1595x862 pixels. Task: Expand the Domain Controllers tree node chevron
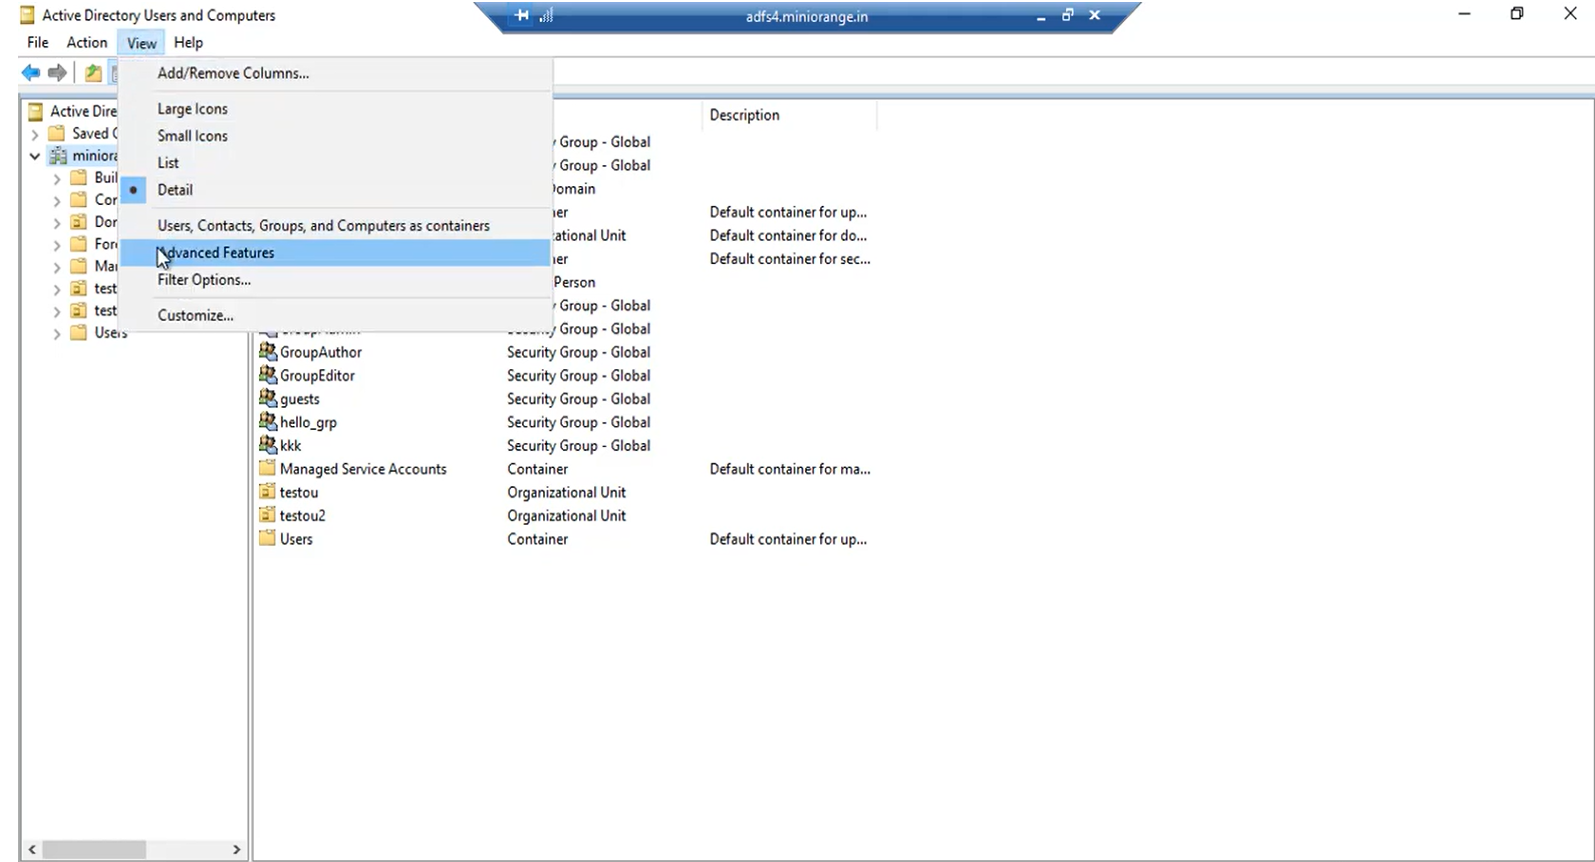coord(57,222)
